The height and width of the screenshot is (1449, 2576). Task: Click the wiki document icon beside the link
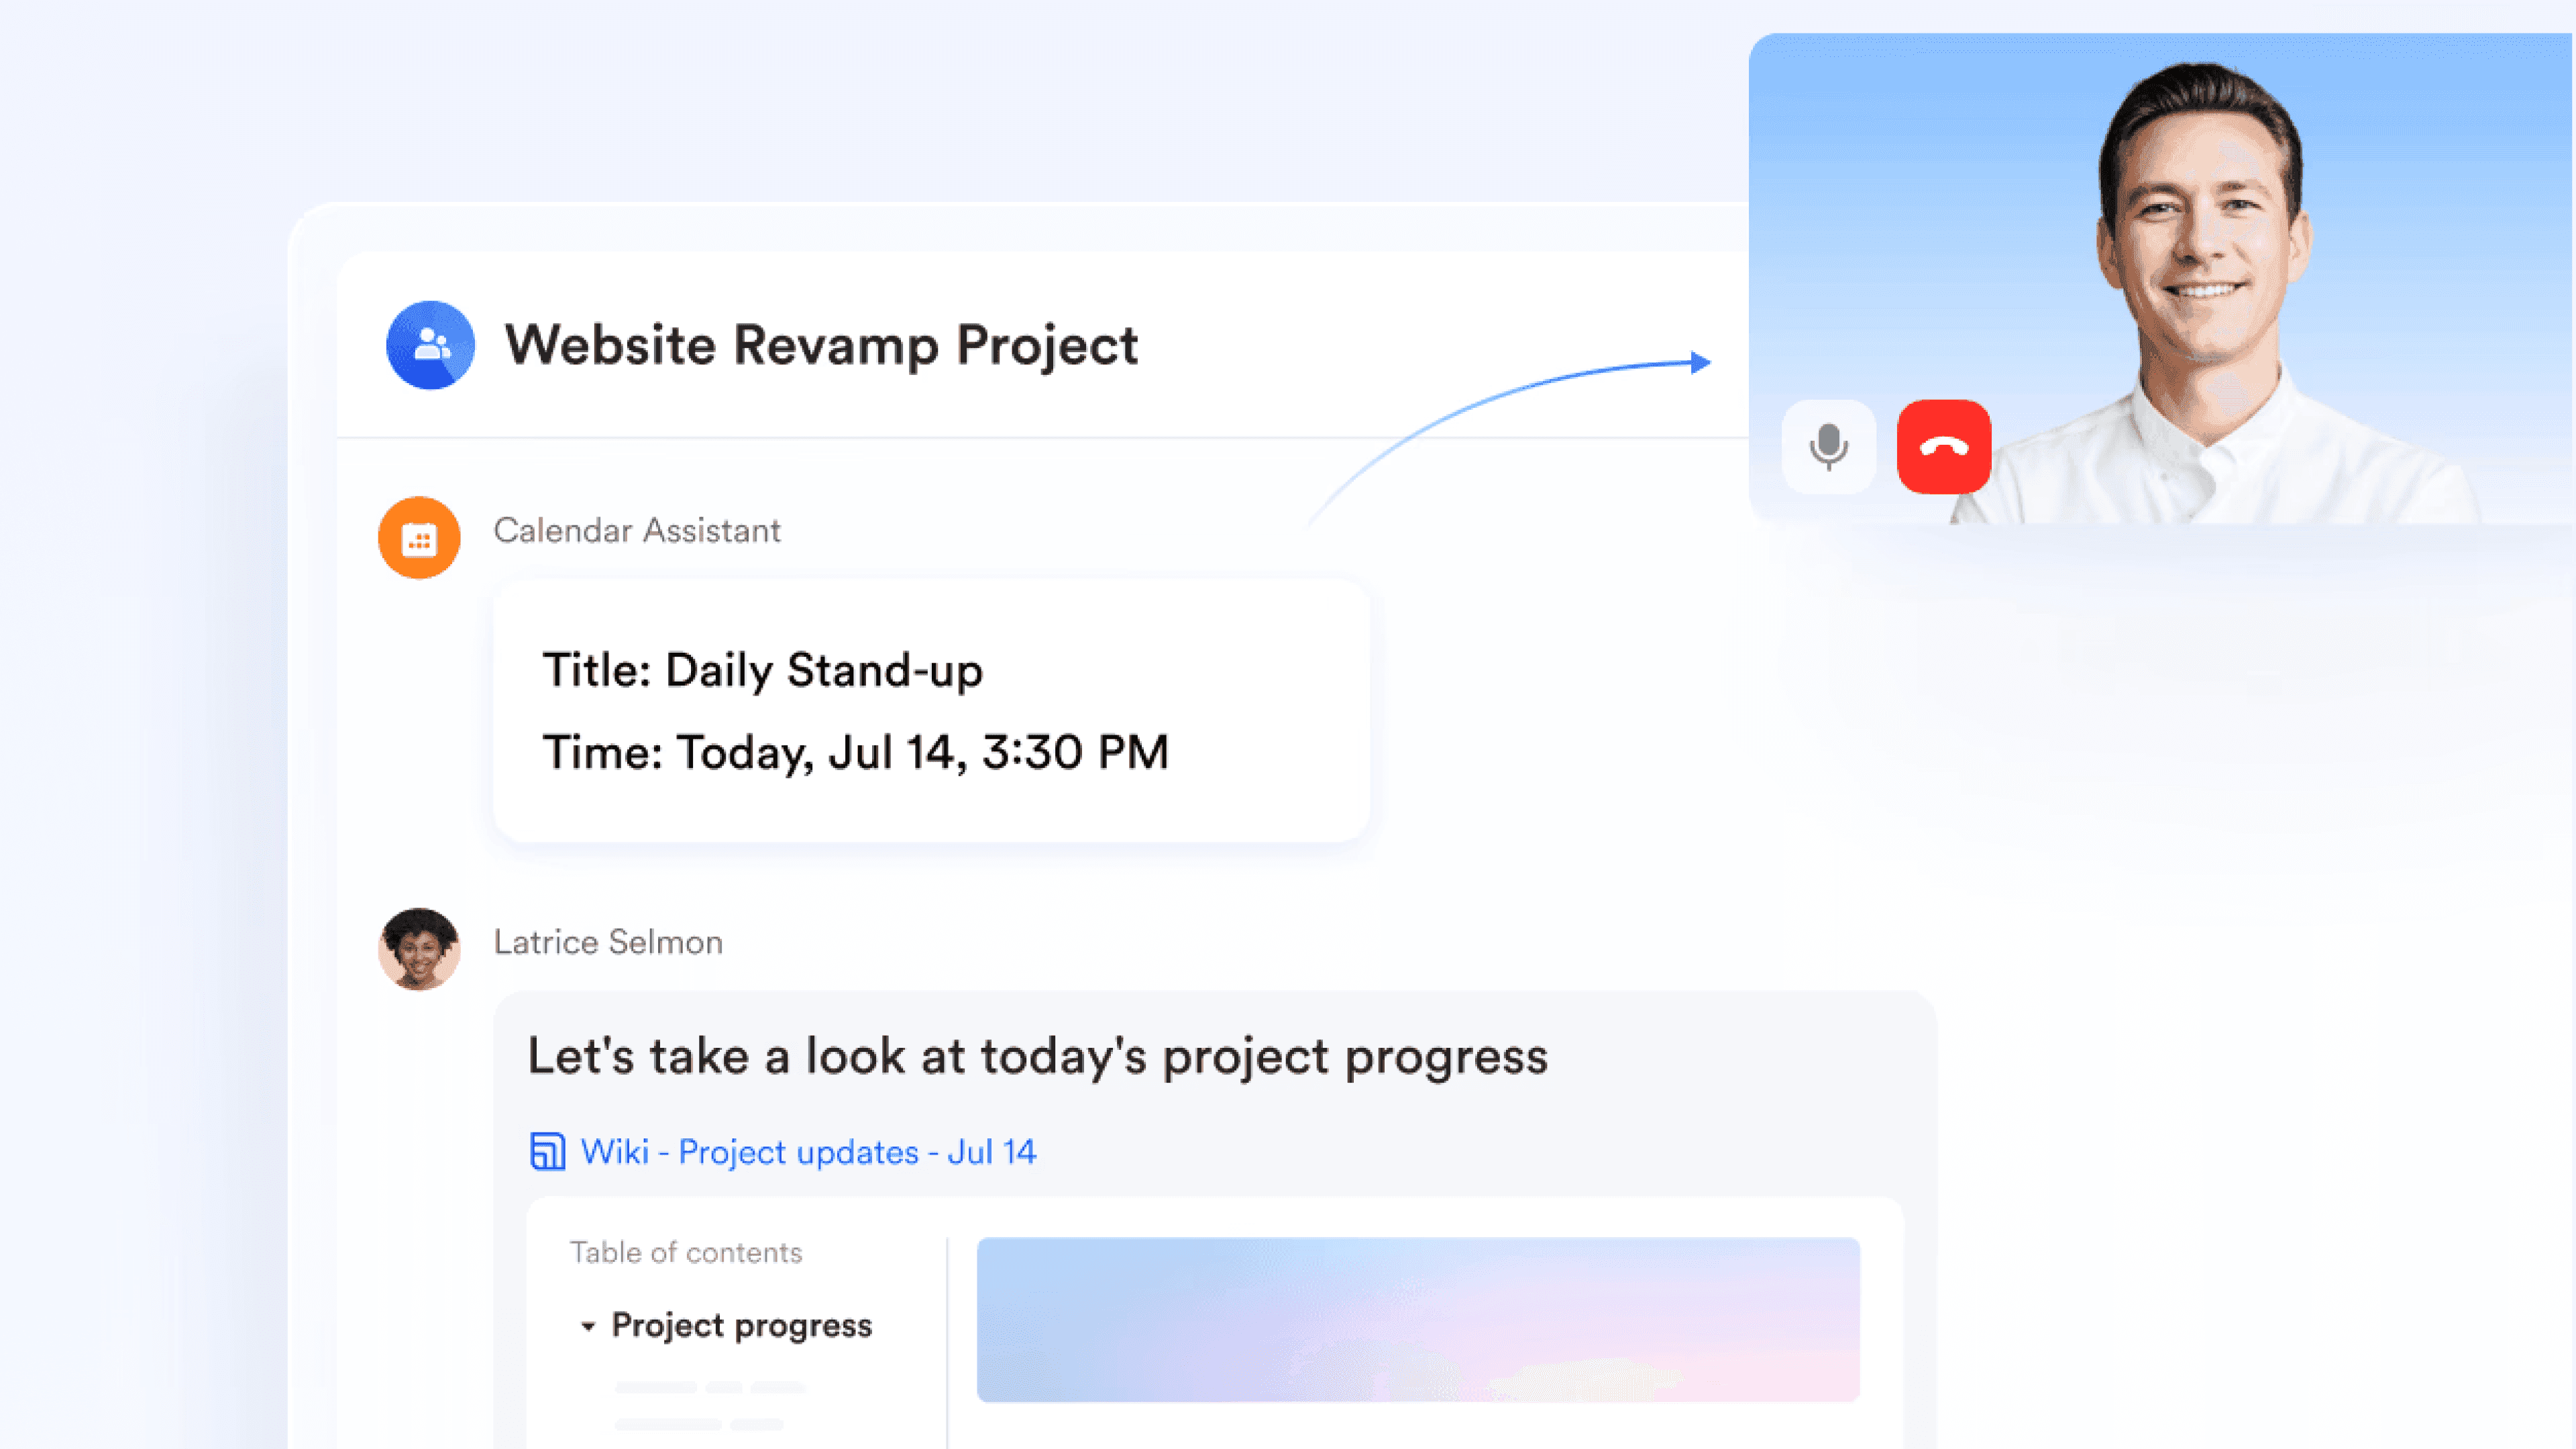pos(547,1152)
